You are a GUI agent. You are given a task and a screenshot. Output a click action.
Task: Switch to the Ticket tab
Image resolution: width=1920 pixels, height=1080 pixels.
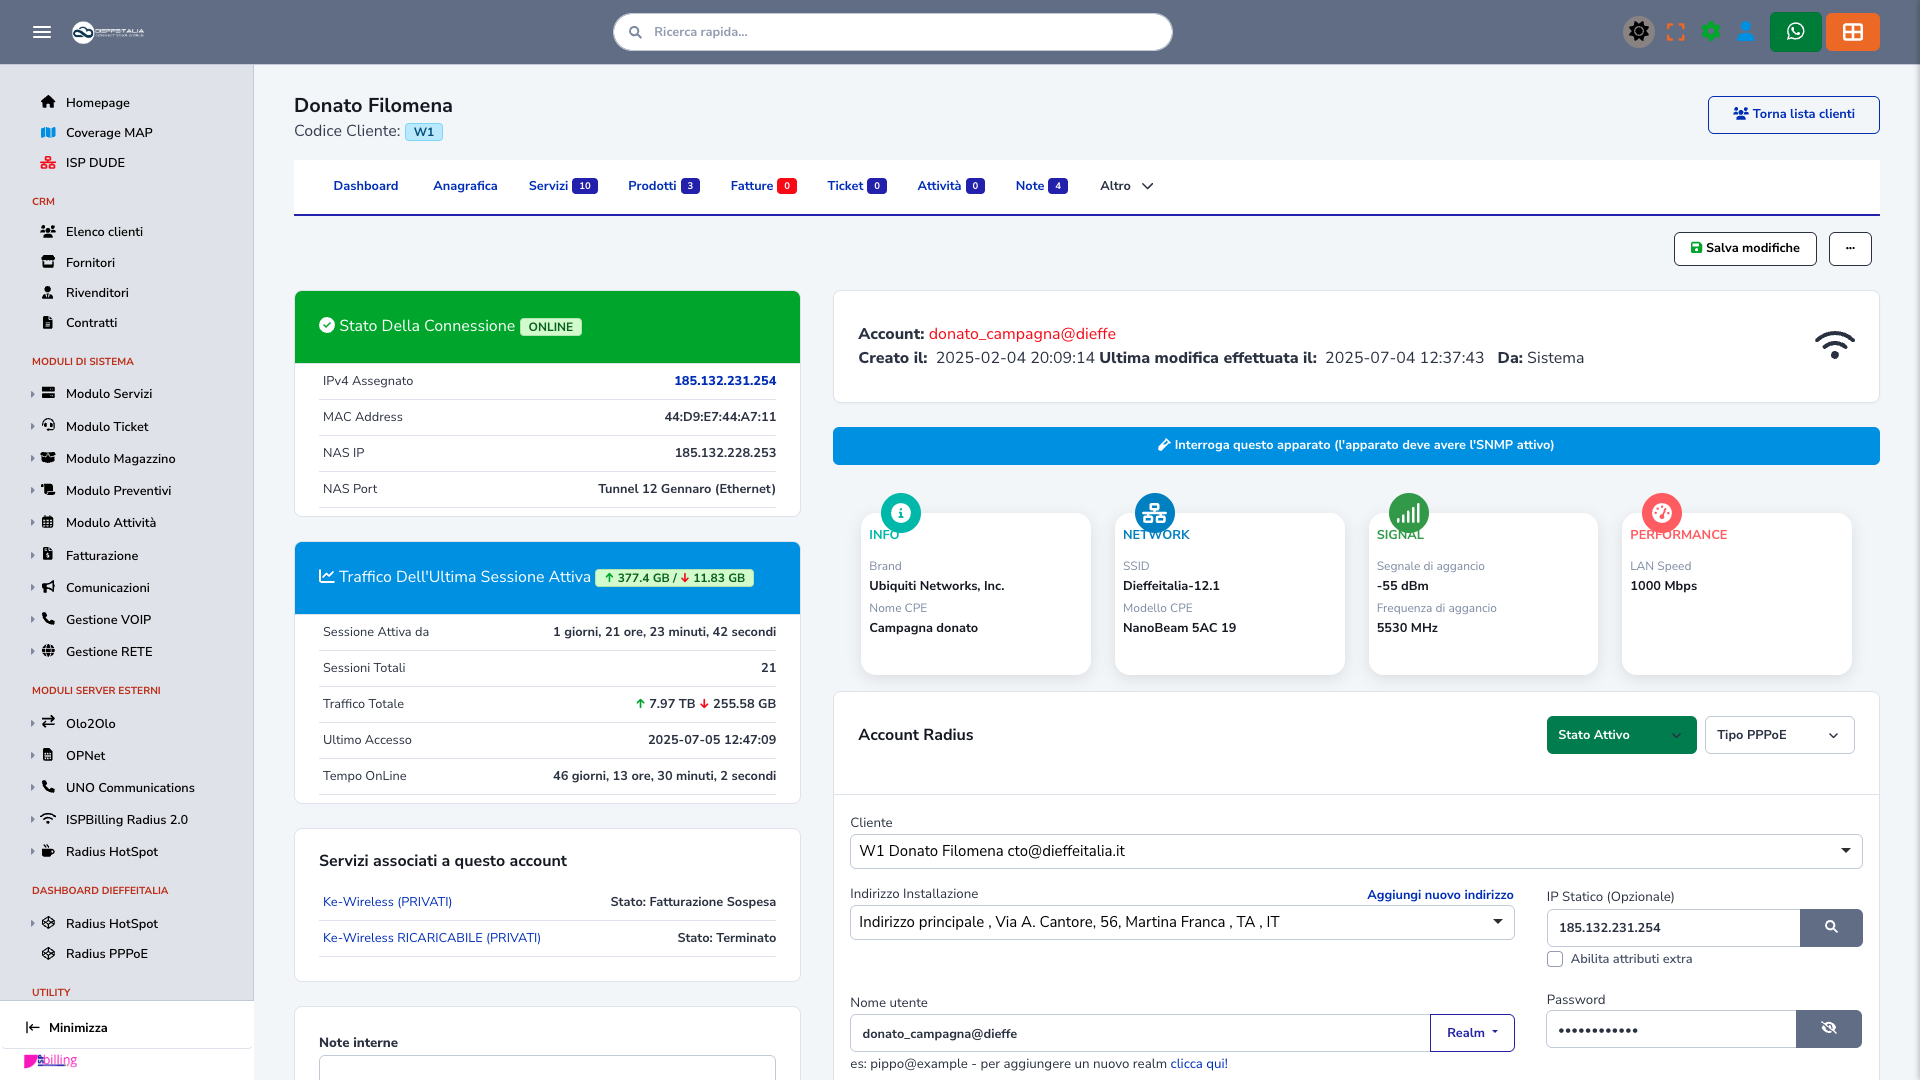point(857,186)
